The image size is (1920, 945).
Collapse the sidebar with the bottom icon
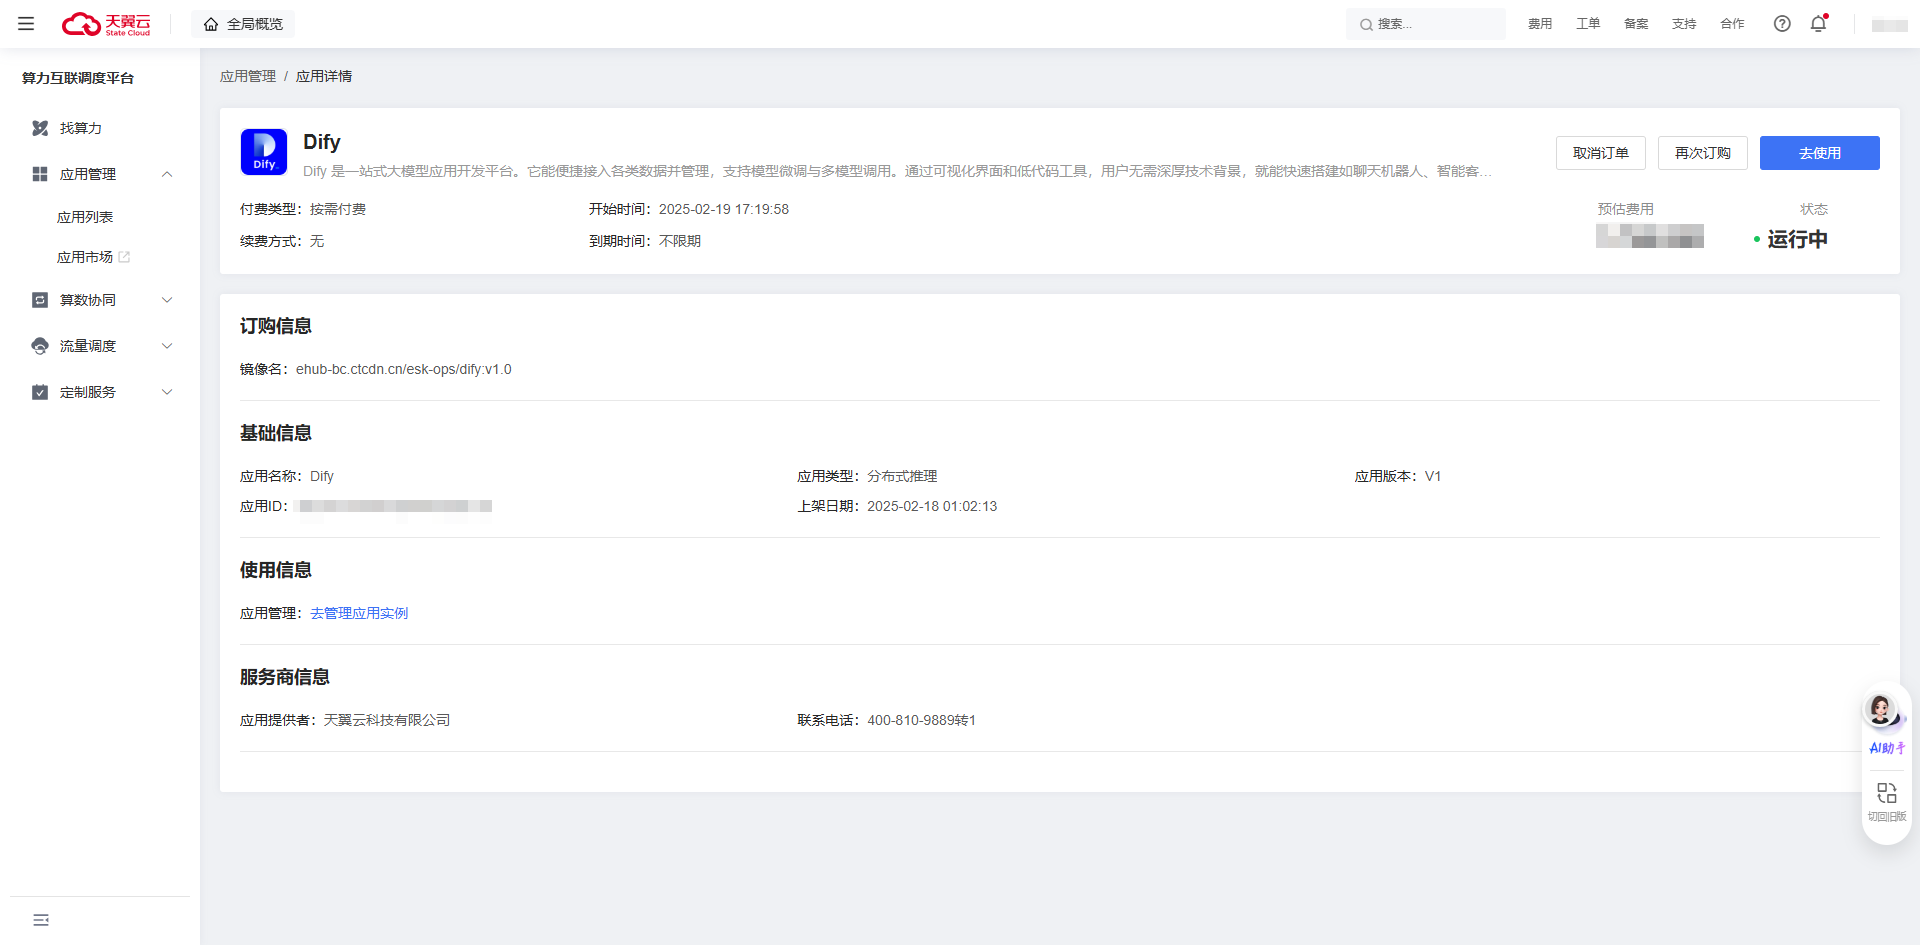point(41,920)
